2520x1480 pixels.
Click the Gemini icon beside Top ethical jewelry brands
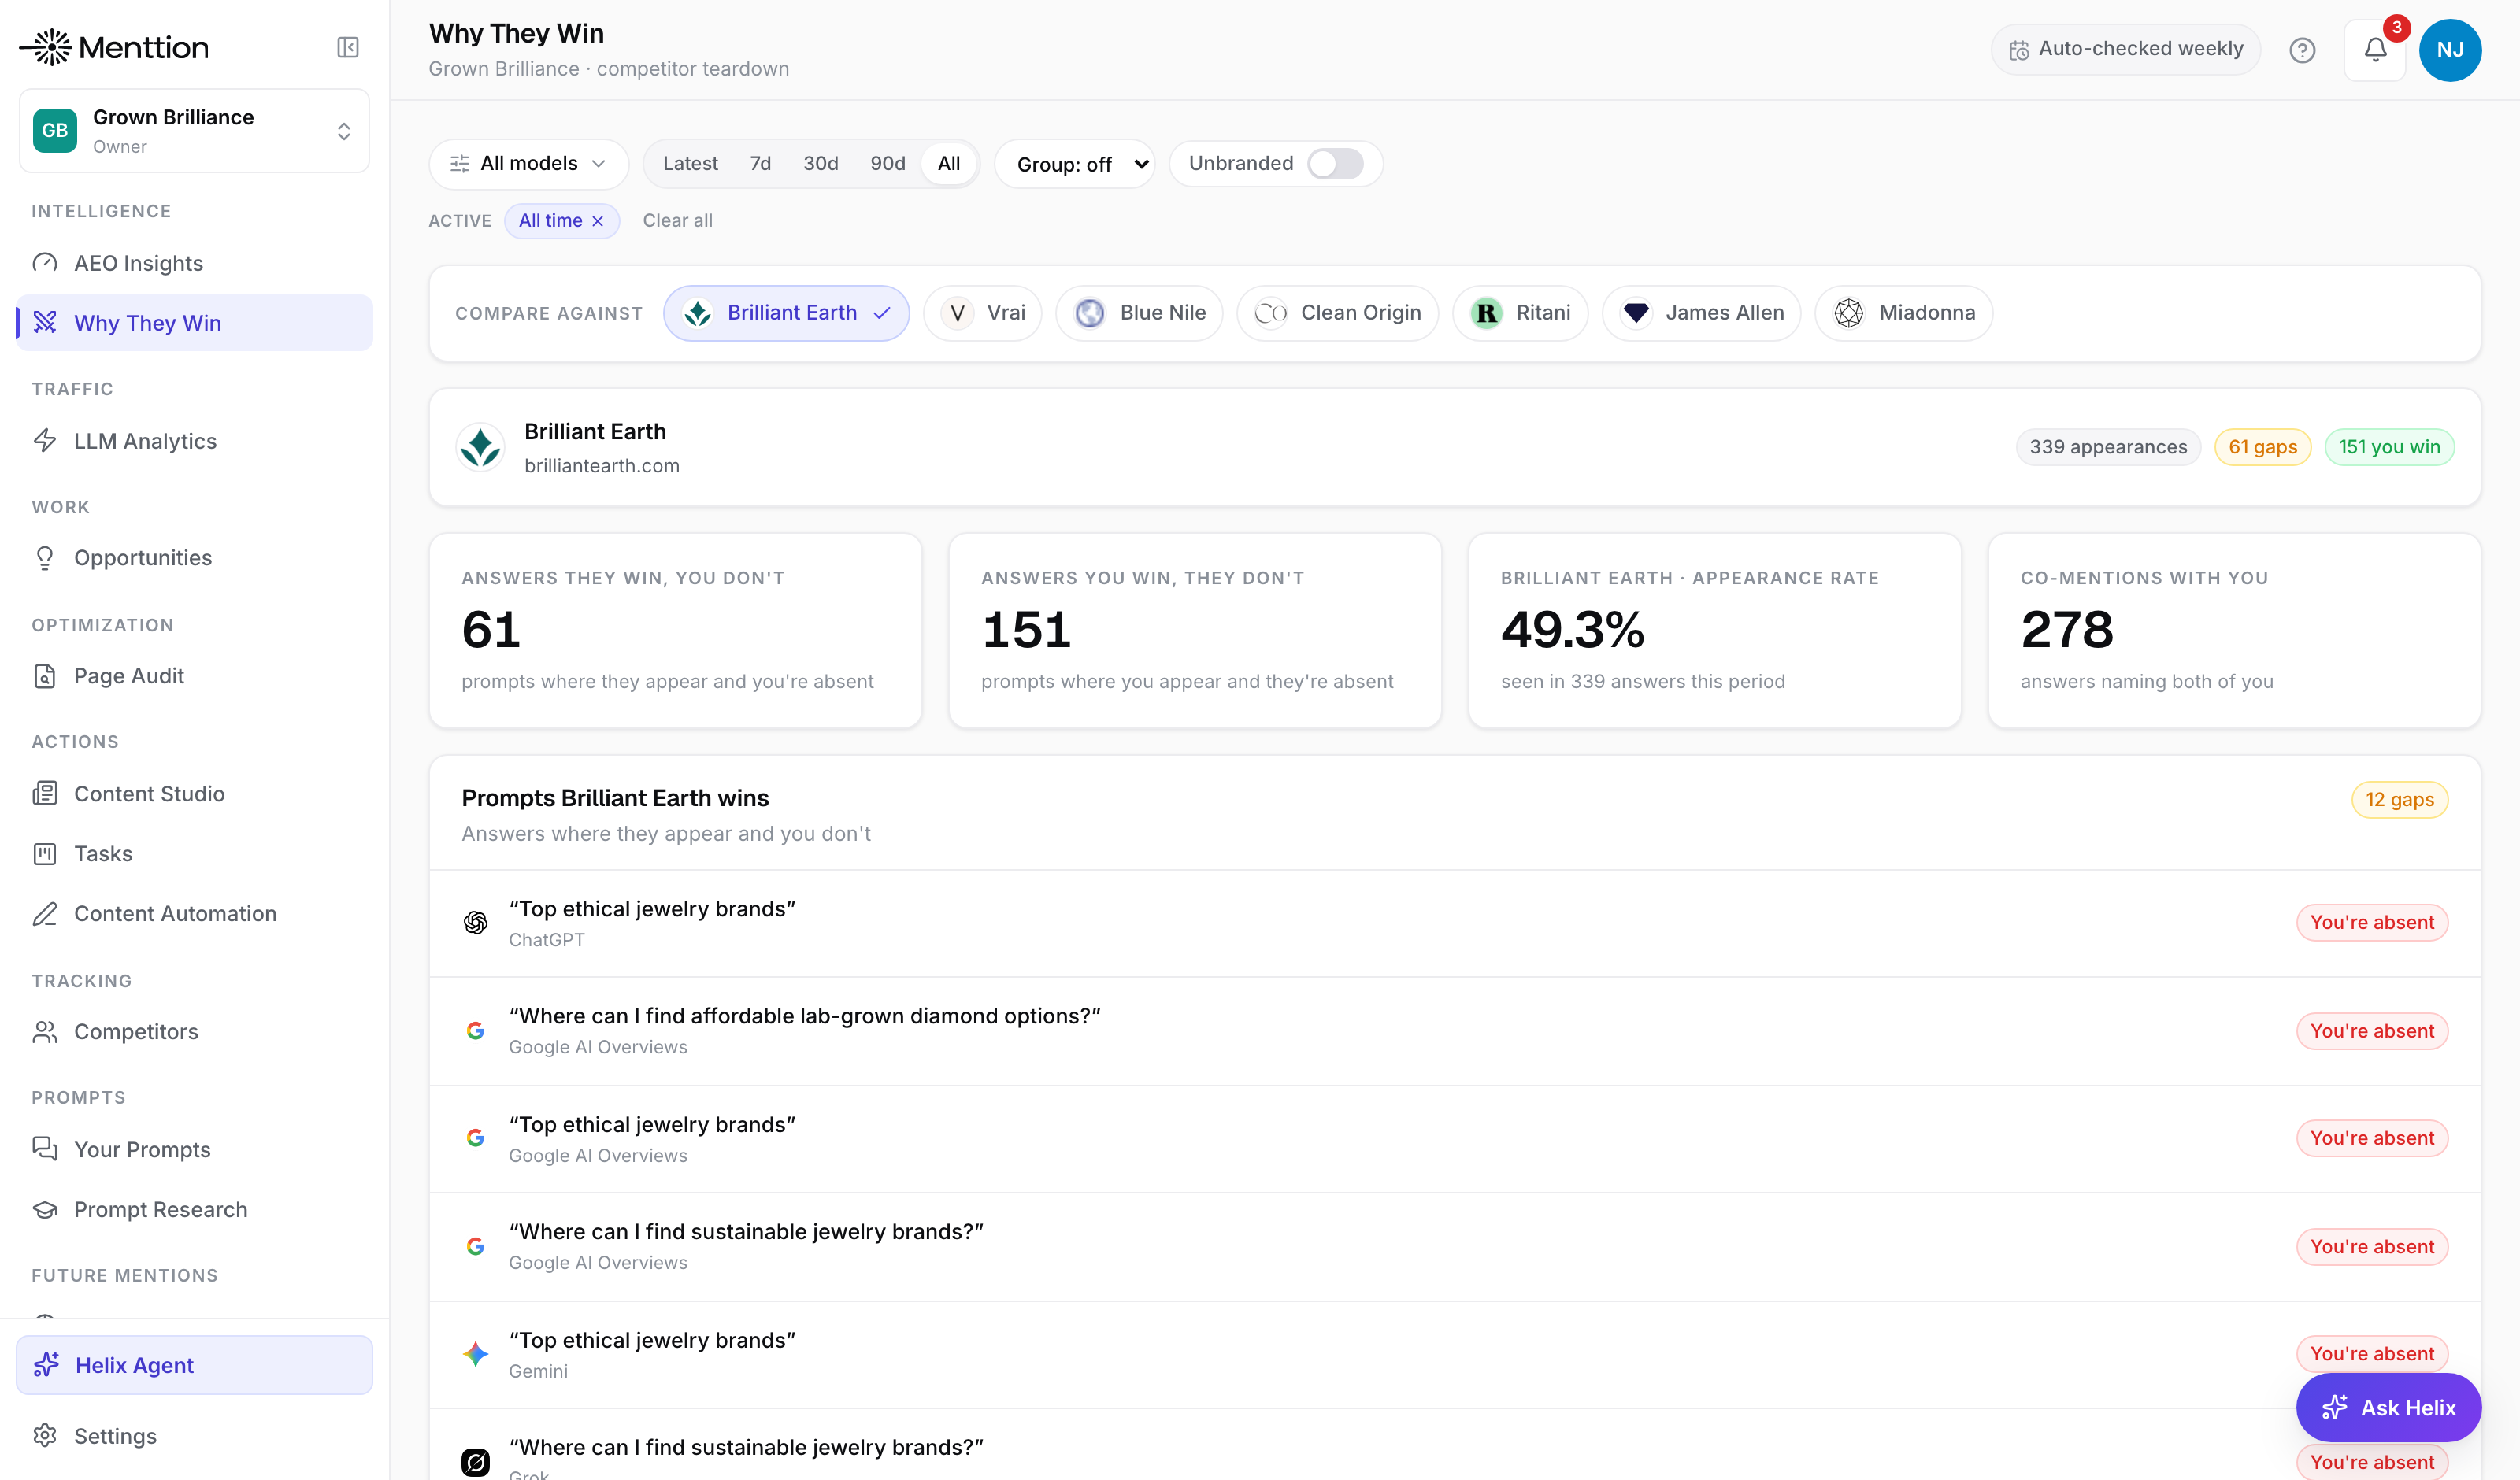click(475, 1353)
